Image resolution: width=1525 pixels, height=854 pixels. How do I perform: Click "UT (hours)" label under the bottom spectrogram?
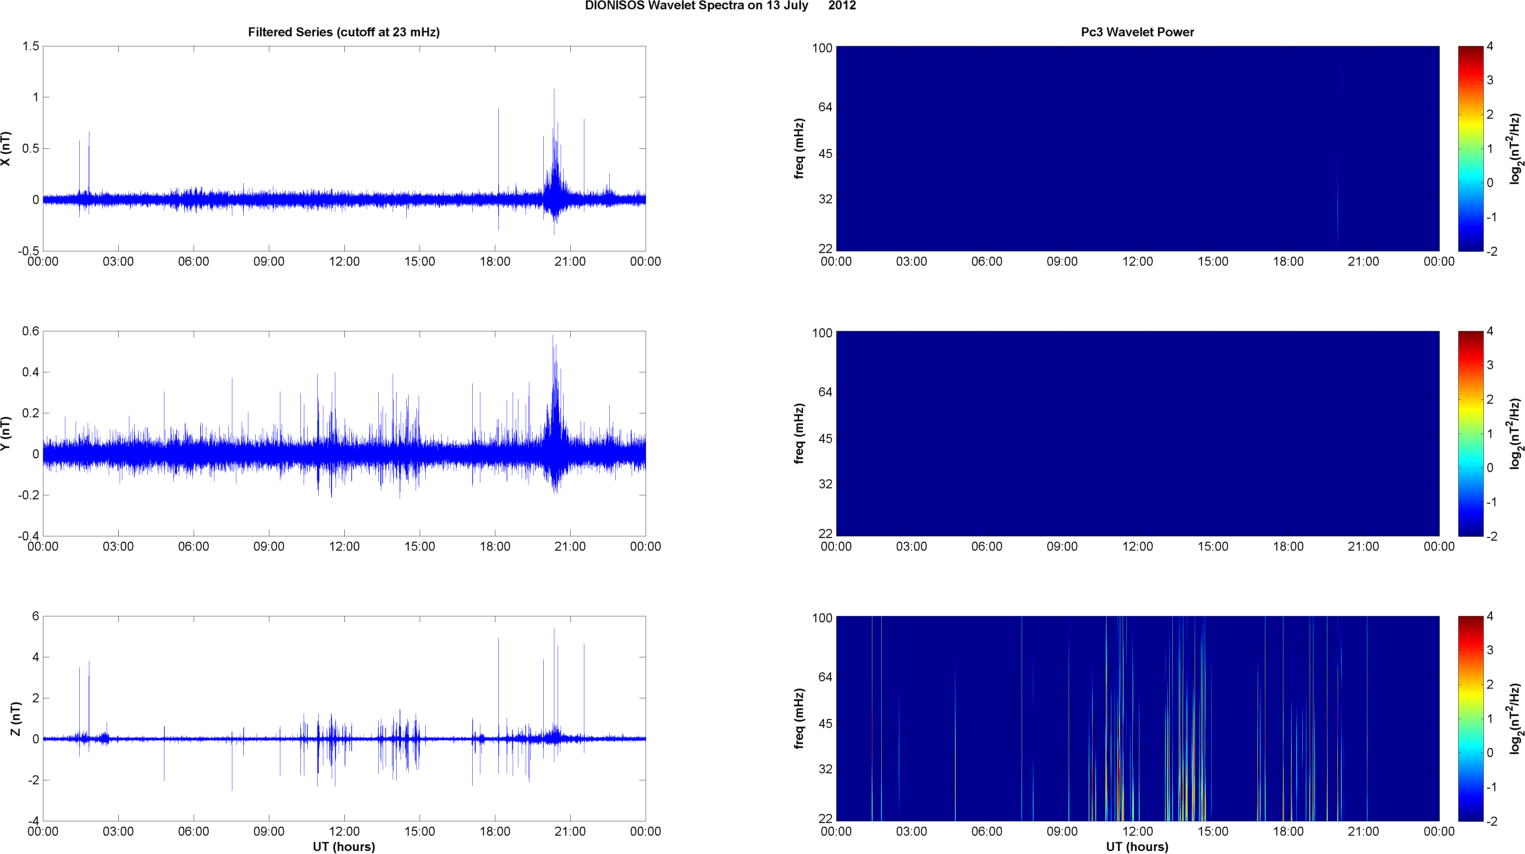(x=1137, y=846)
